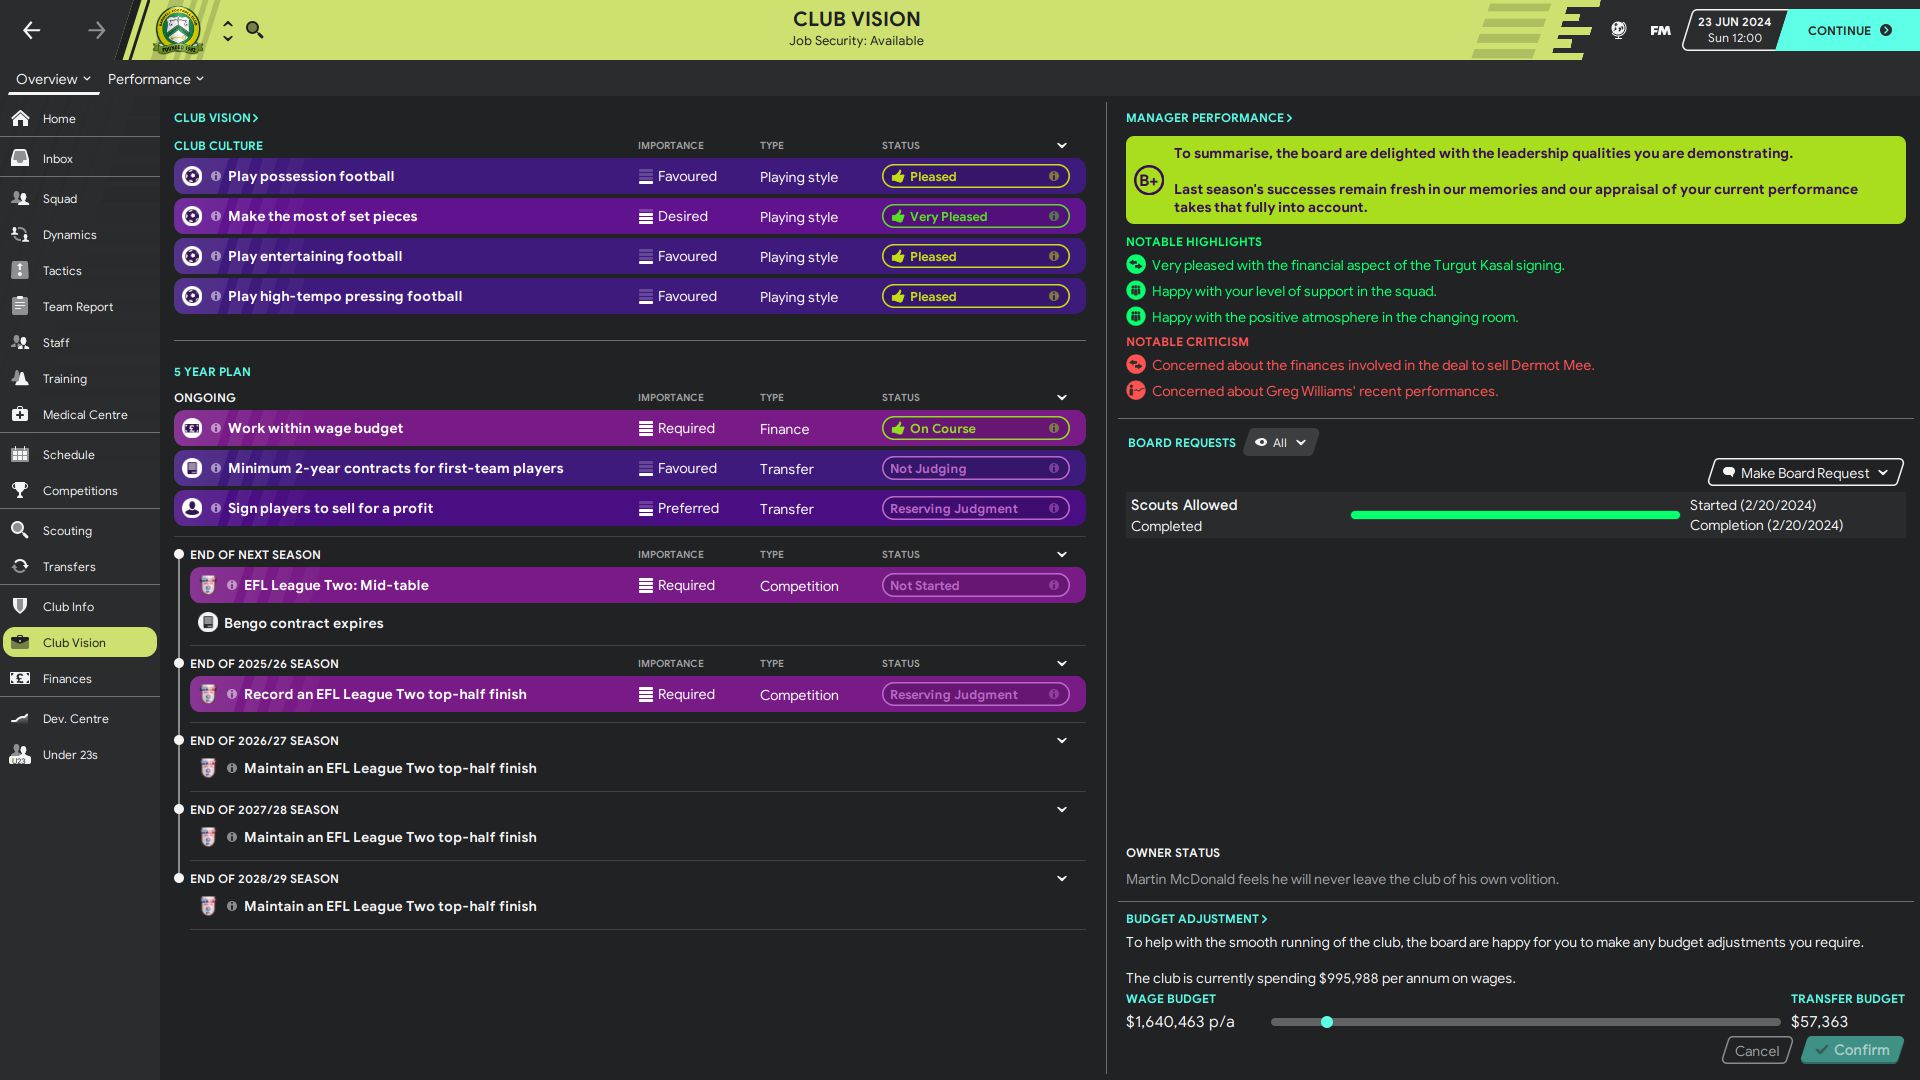Open Club Vision in the sidebar

[80, 642]
